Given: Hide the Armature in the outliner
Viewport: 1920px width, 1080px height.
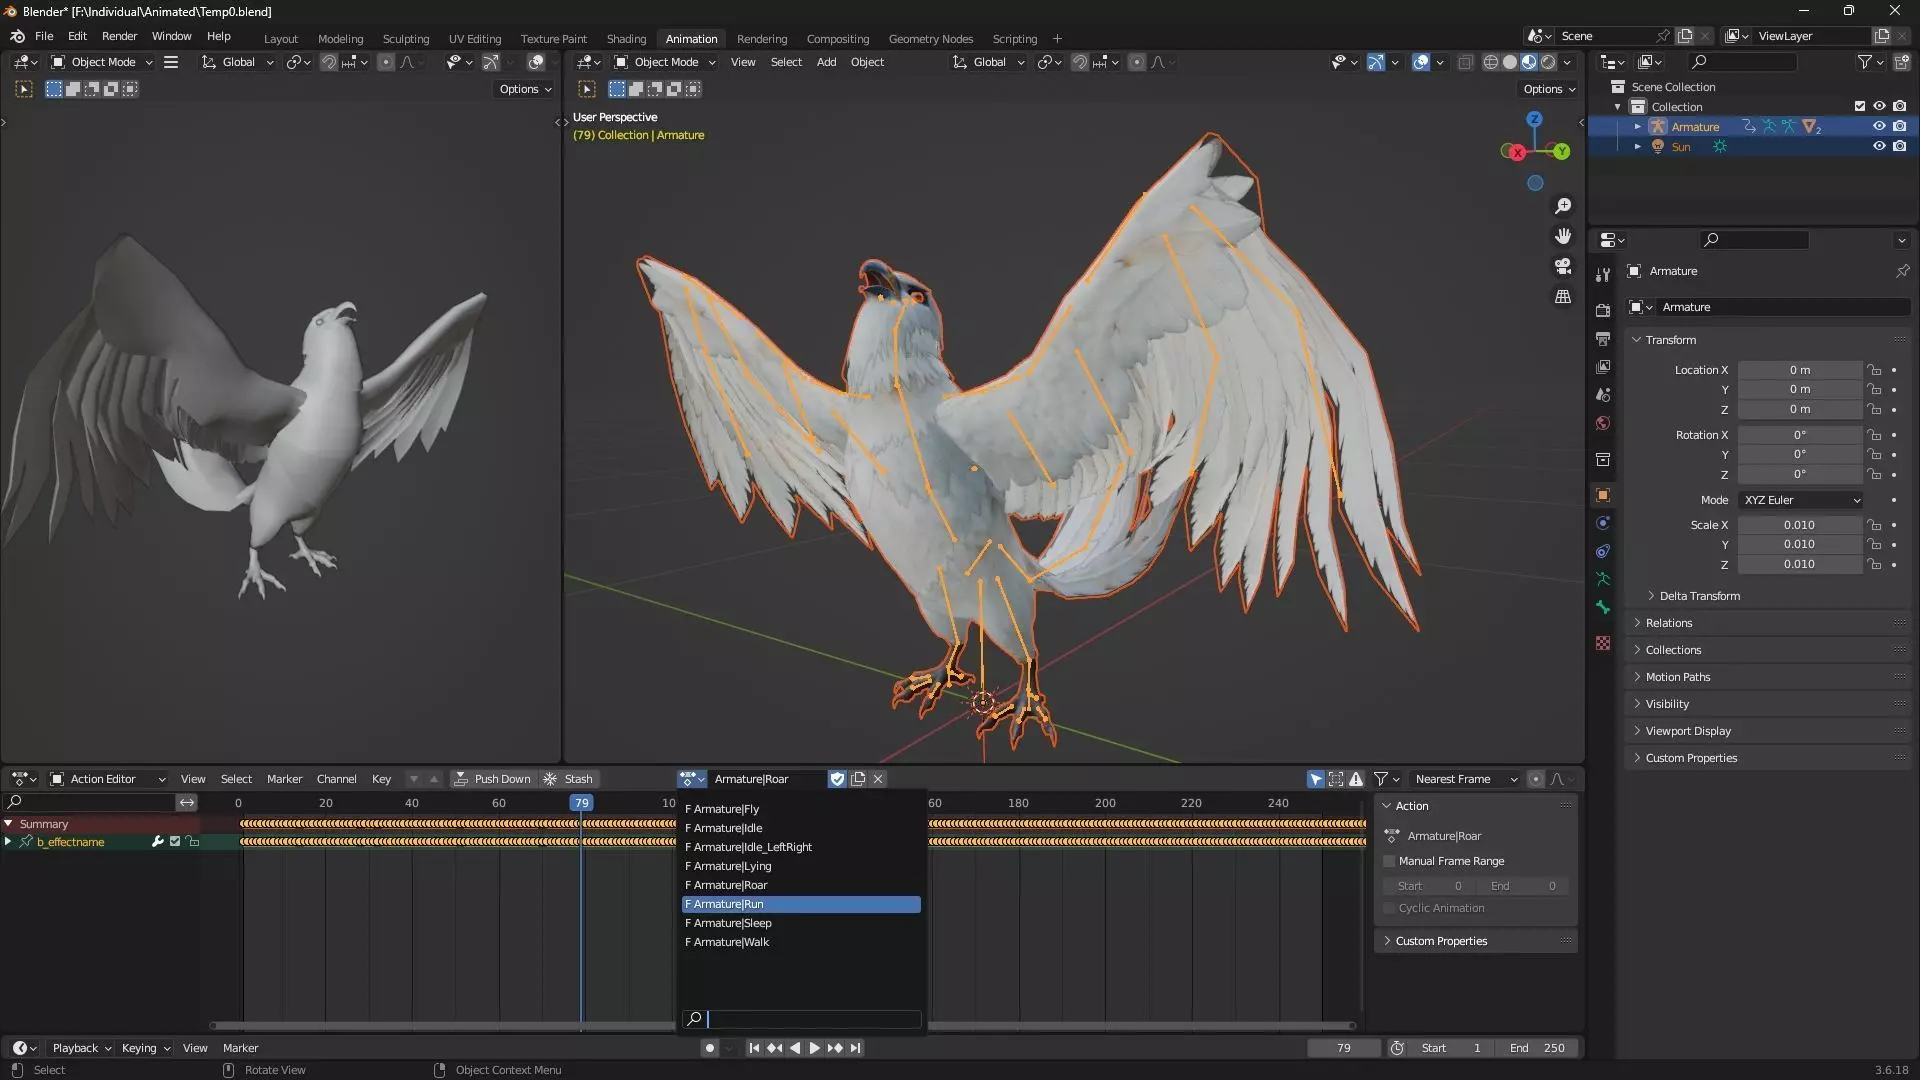Looking at the screenshot, I should click(1879, 127).
